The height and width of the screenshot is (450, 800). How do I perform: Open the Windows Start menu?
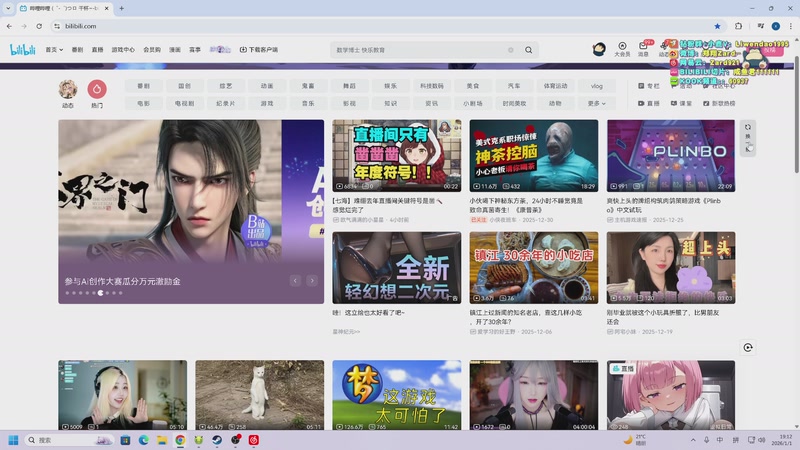(14, 440)
